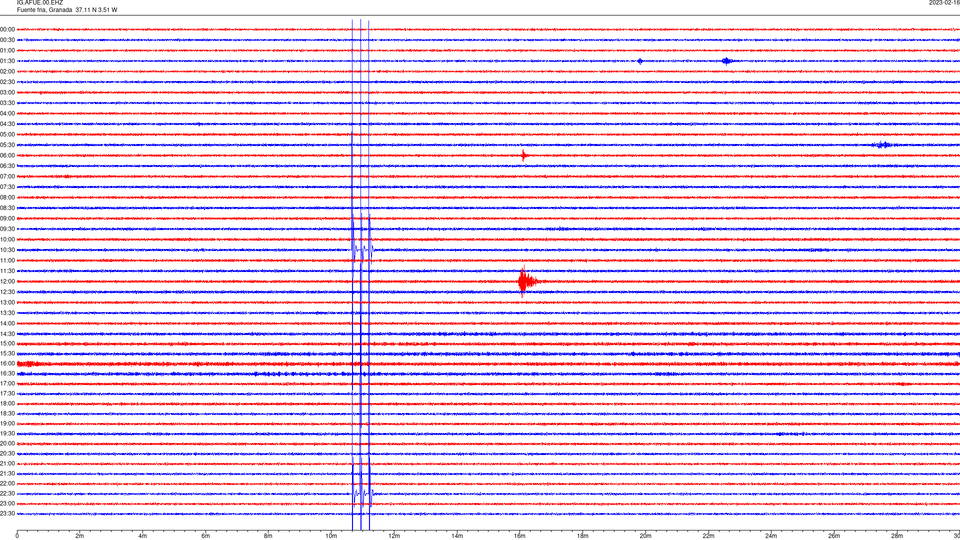960x540 pixels.
Task: Select the 18:30 trace time label
Action: 7,414
